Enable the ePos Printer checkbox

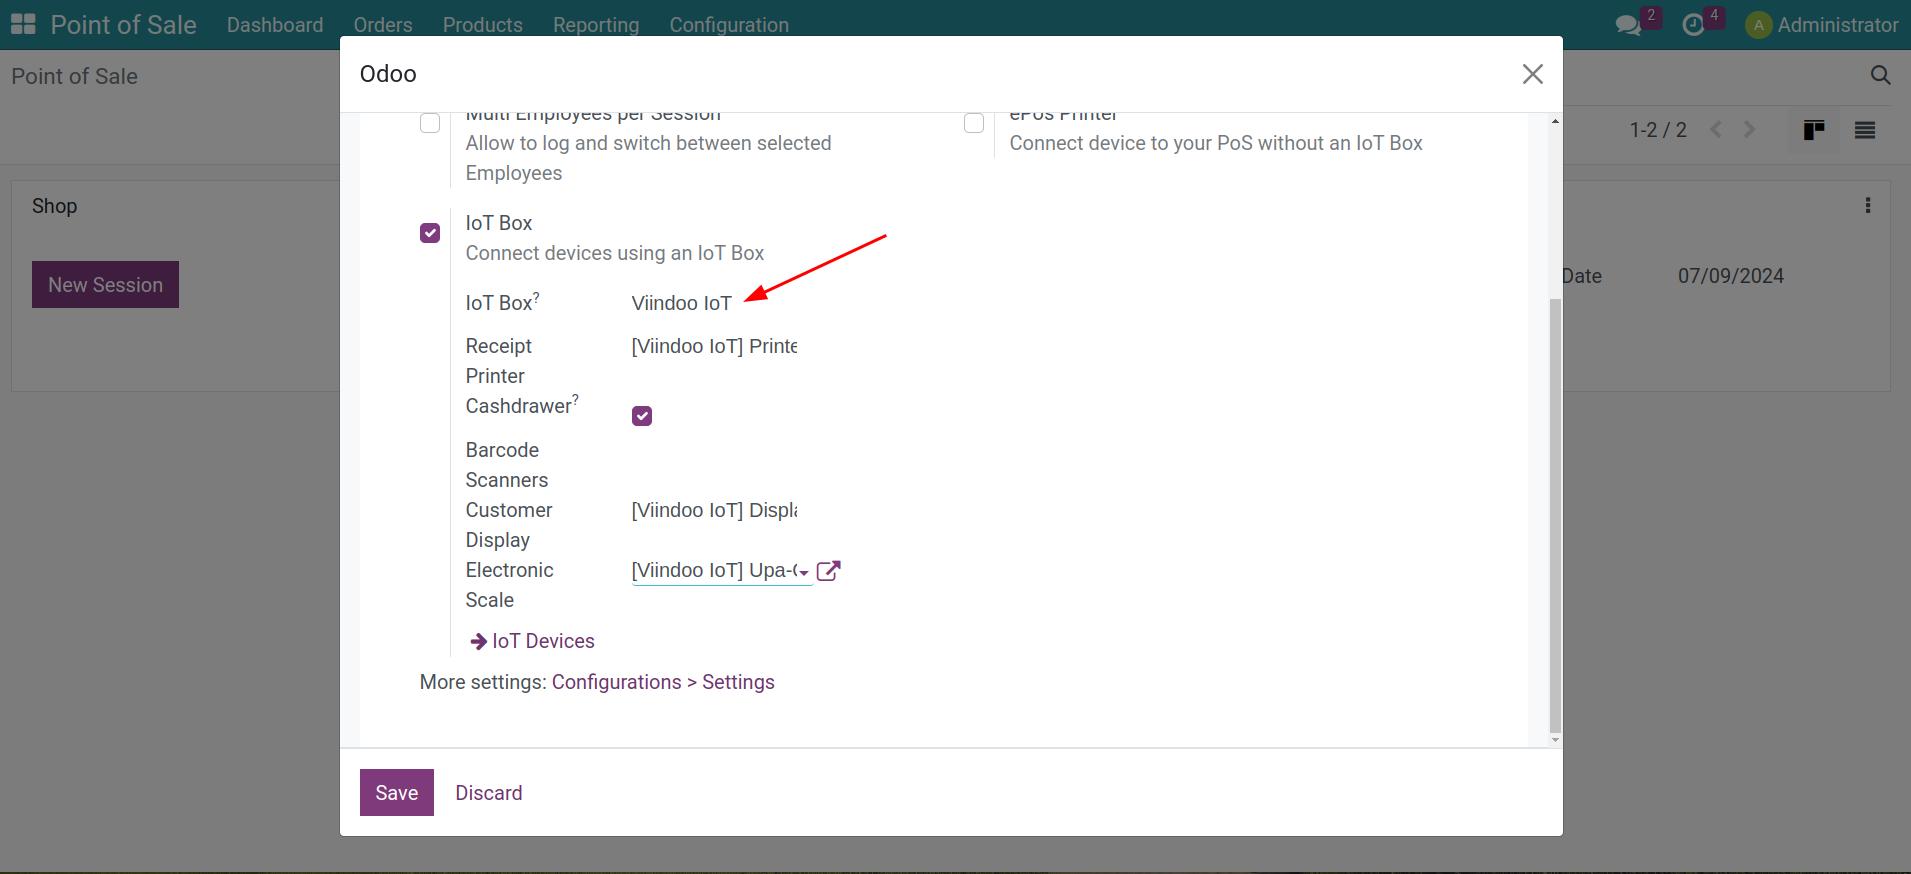pyautogui.click(x=974, y=123)
